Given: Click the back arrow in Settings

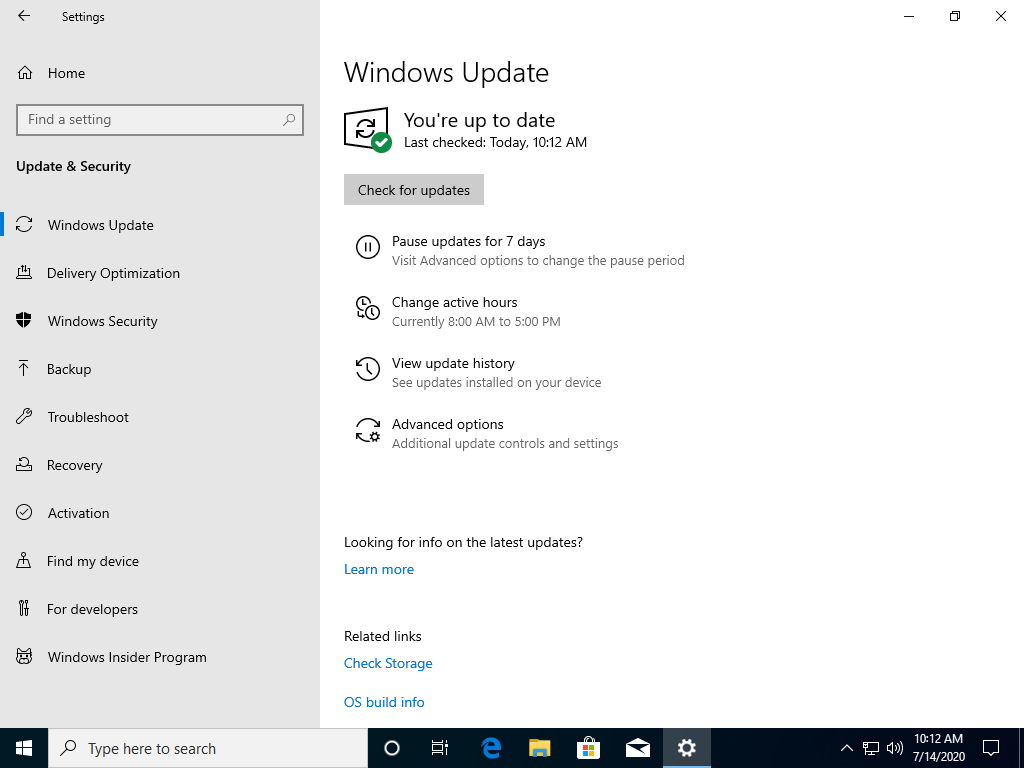Looking at the screenshot, I should 24,16.
